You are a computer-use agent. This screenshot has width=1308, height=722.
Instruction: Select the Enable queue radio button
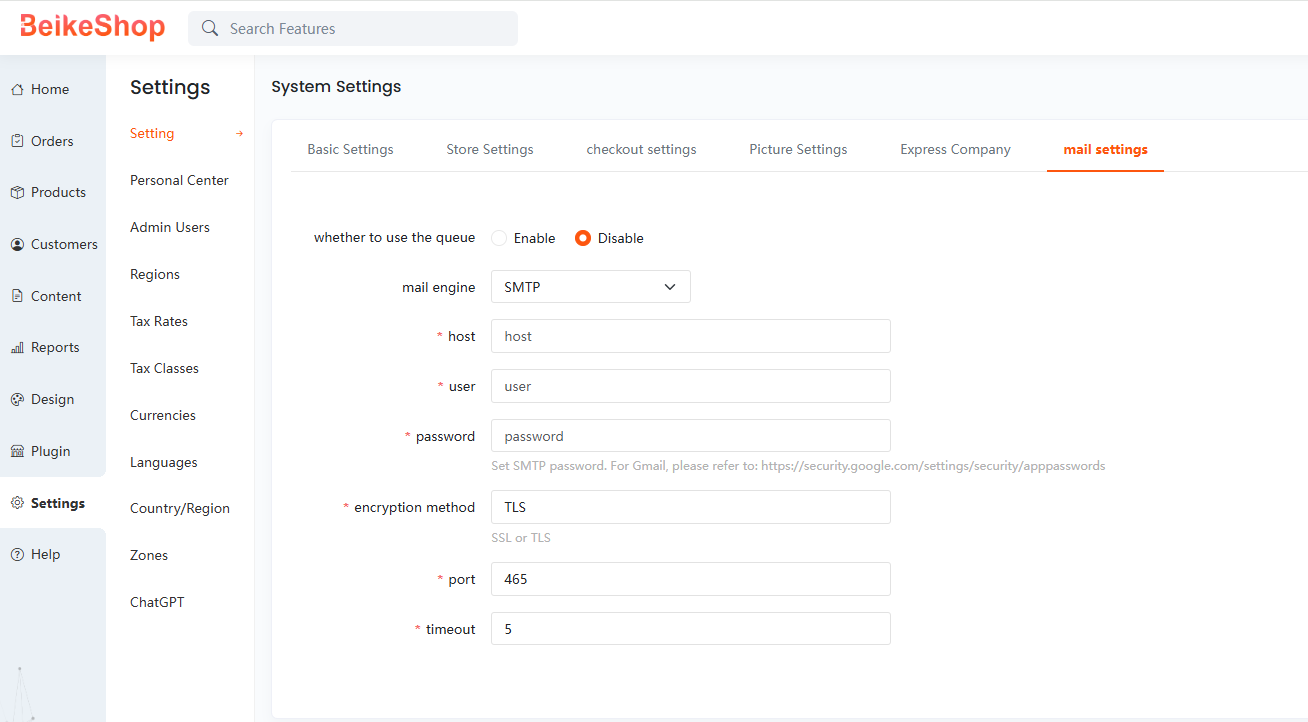click(499, 238)
